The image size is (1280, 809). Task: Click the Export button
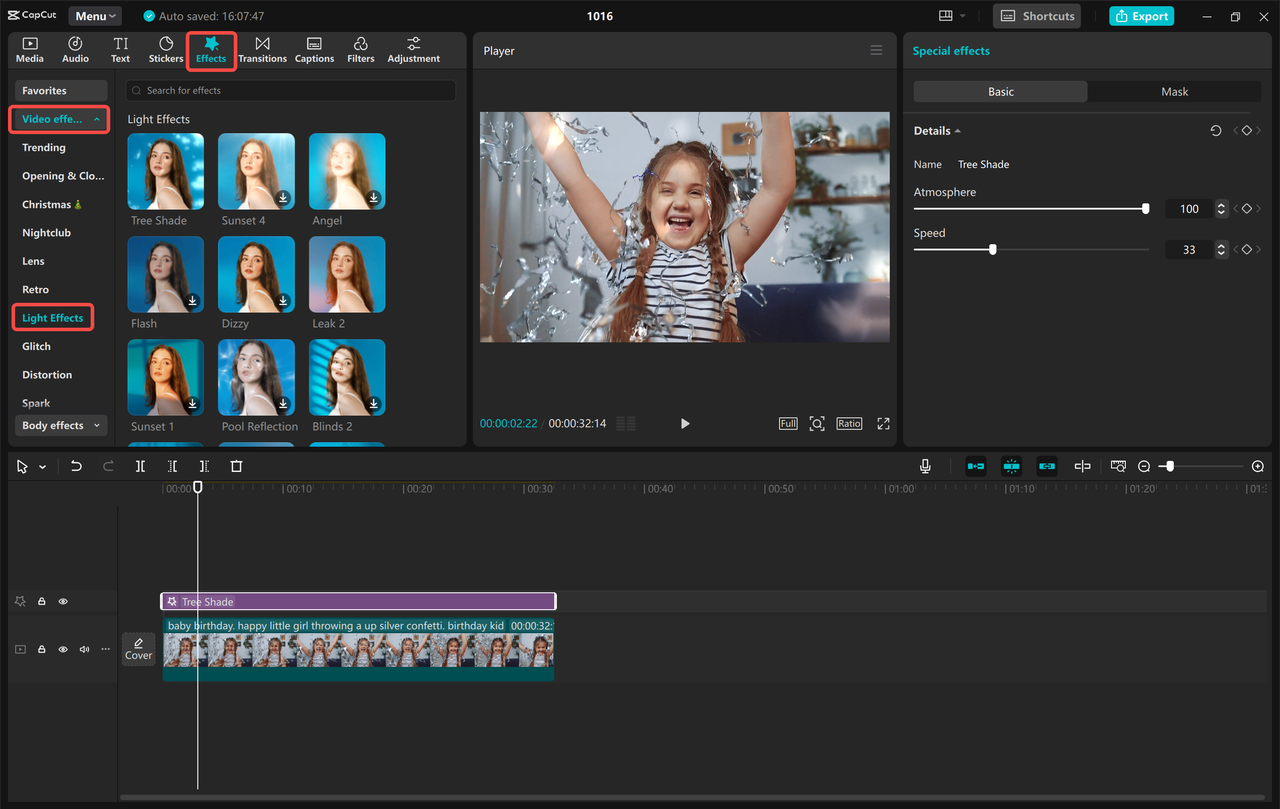tap(1141, 16)
